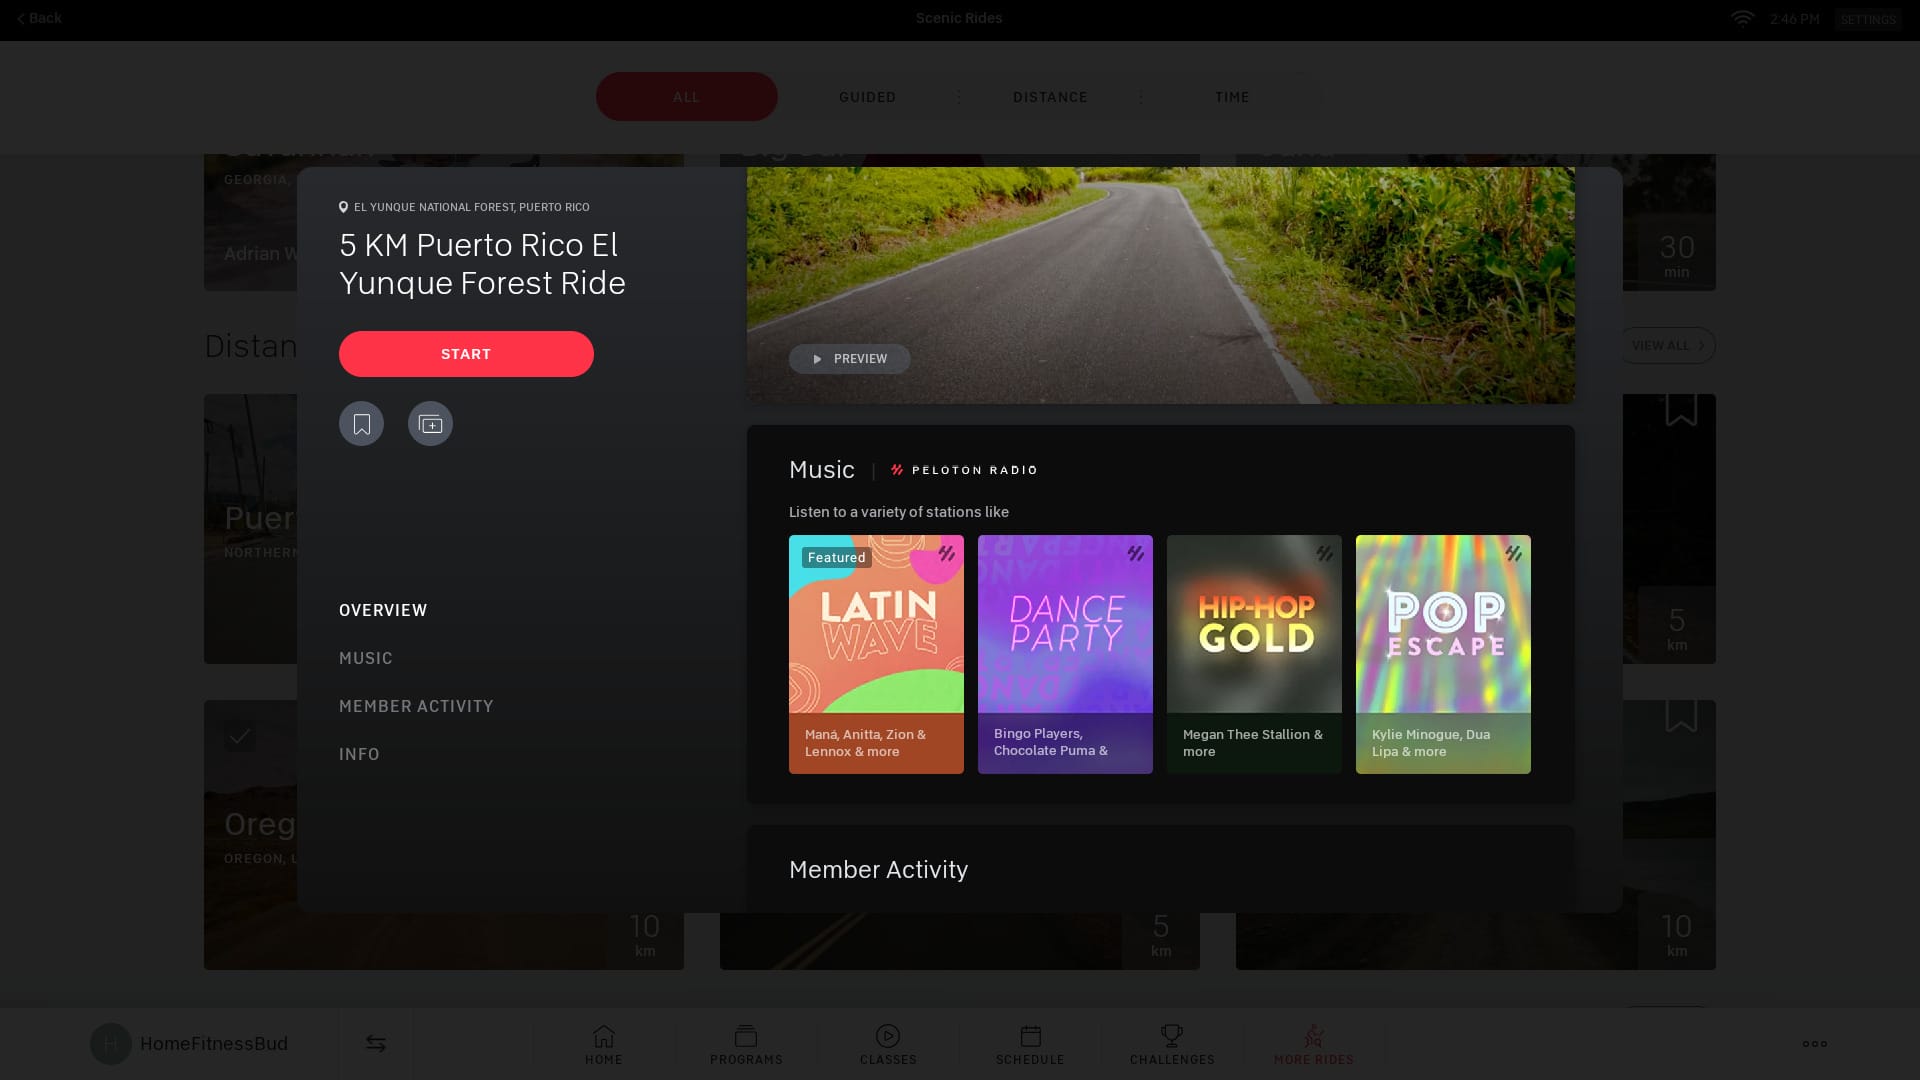Open the three-dot more menu
The image size is (1920, 1080).
pos(1814,1044)
